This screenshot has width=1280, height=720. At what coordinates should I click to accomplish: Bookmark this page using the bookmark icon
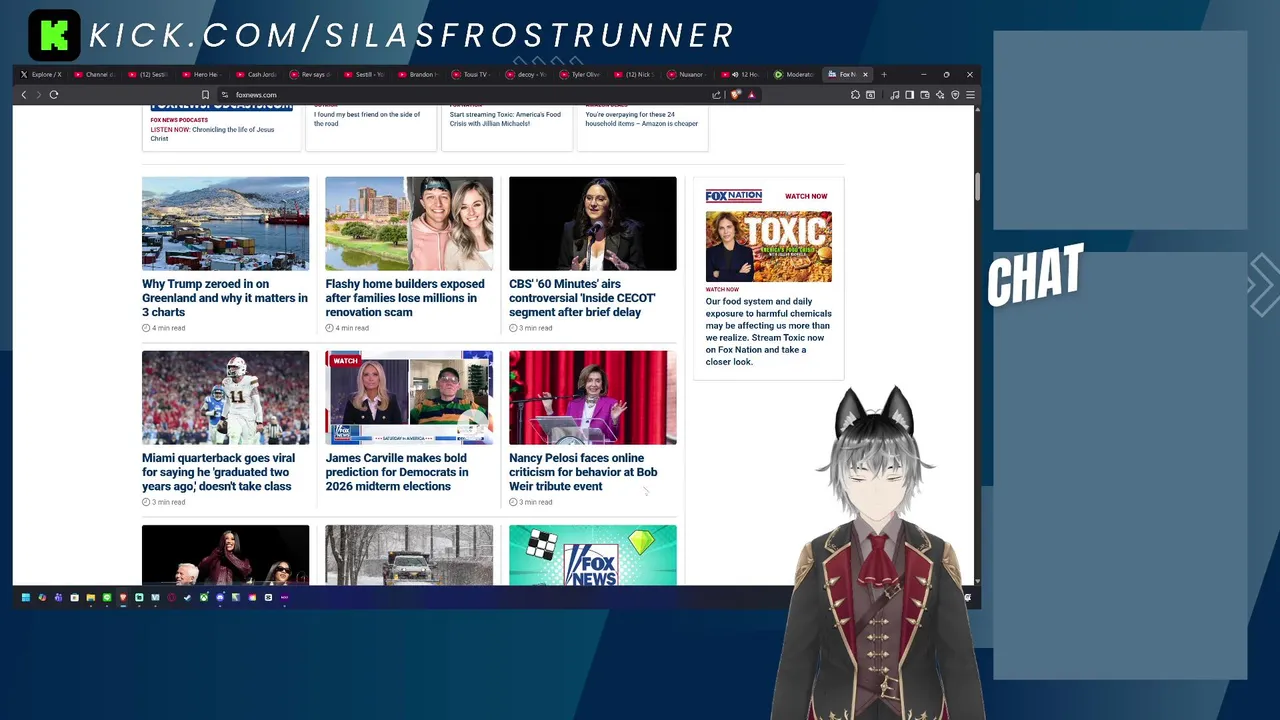(206, 95)
